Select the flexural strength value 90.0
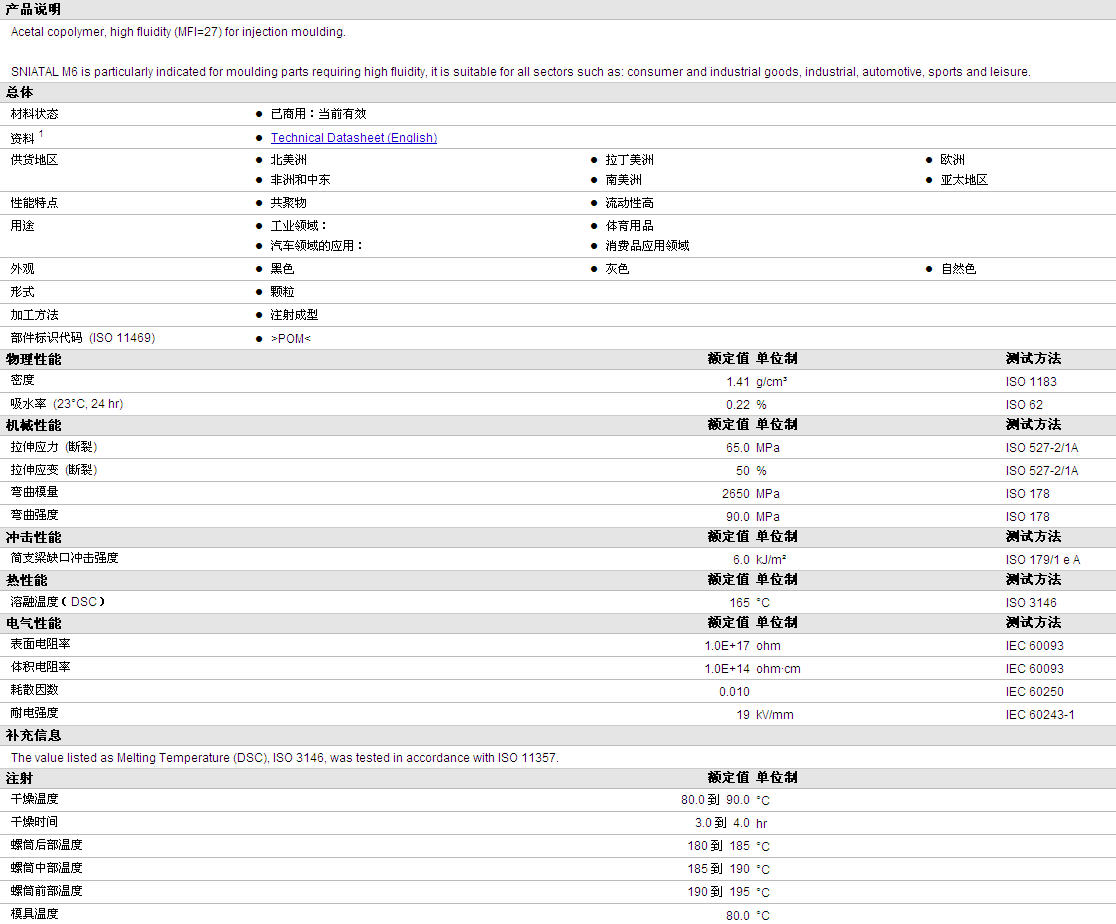Viewport: 1116px width, 924px height. [737, 517]
